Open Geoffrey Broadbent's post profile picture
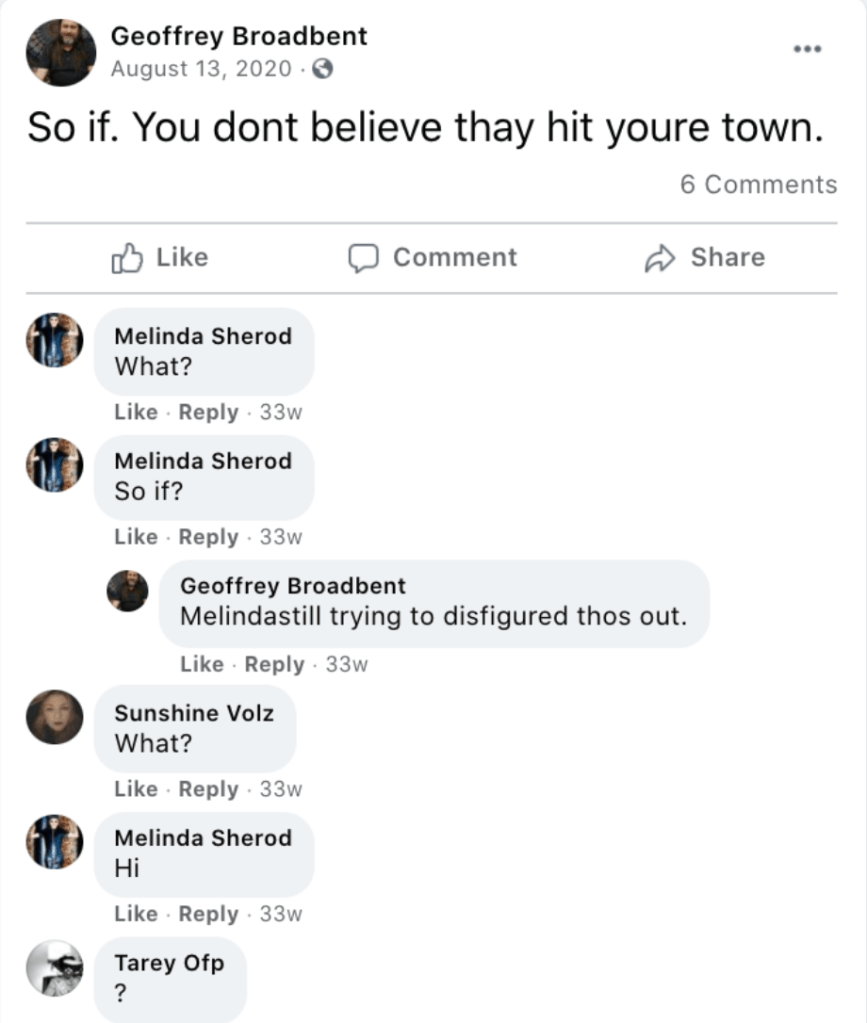This screenshot has height=1023, width=867. [61, 53]
